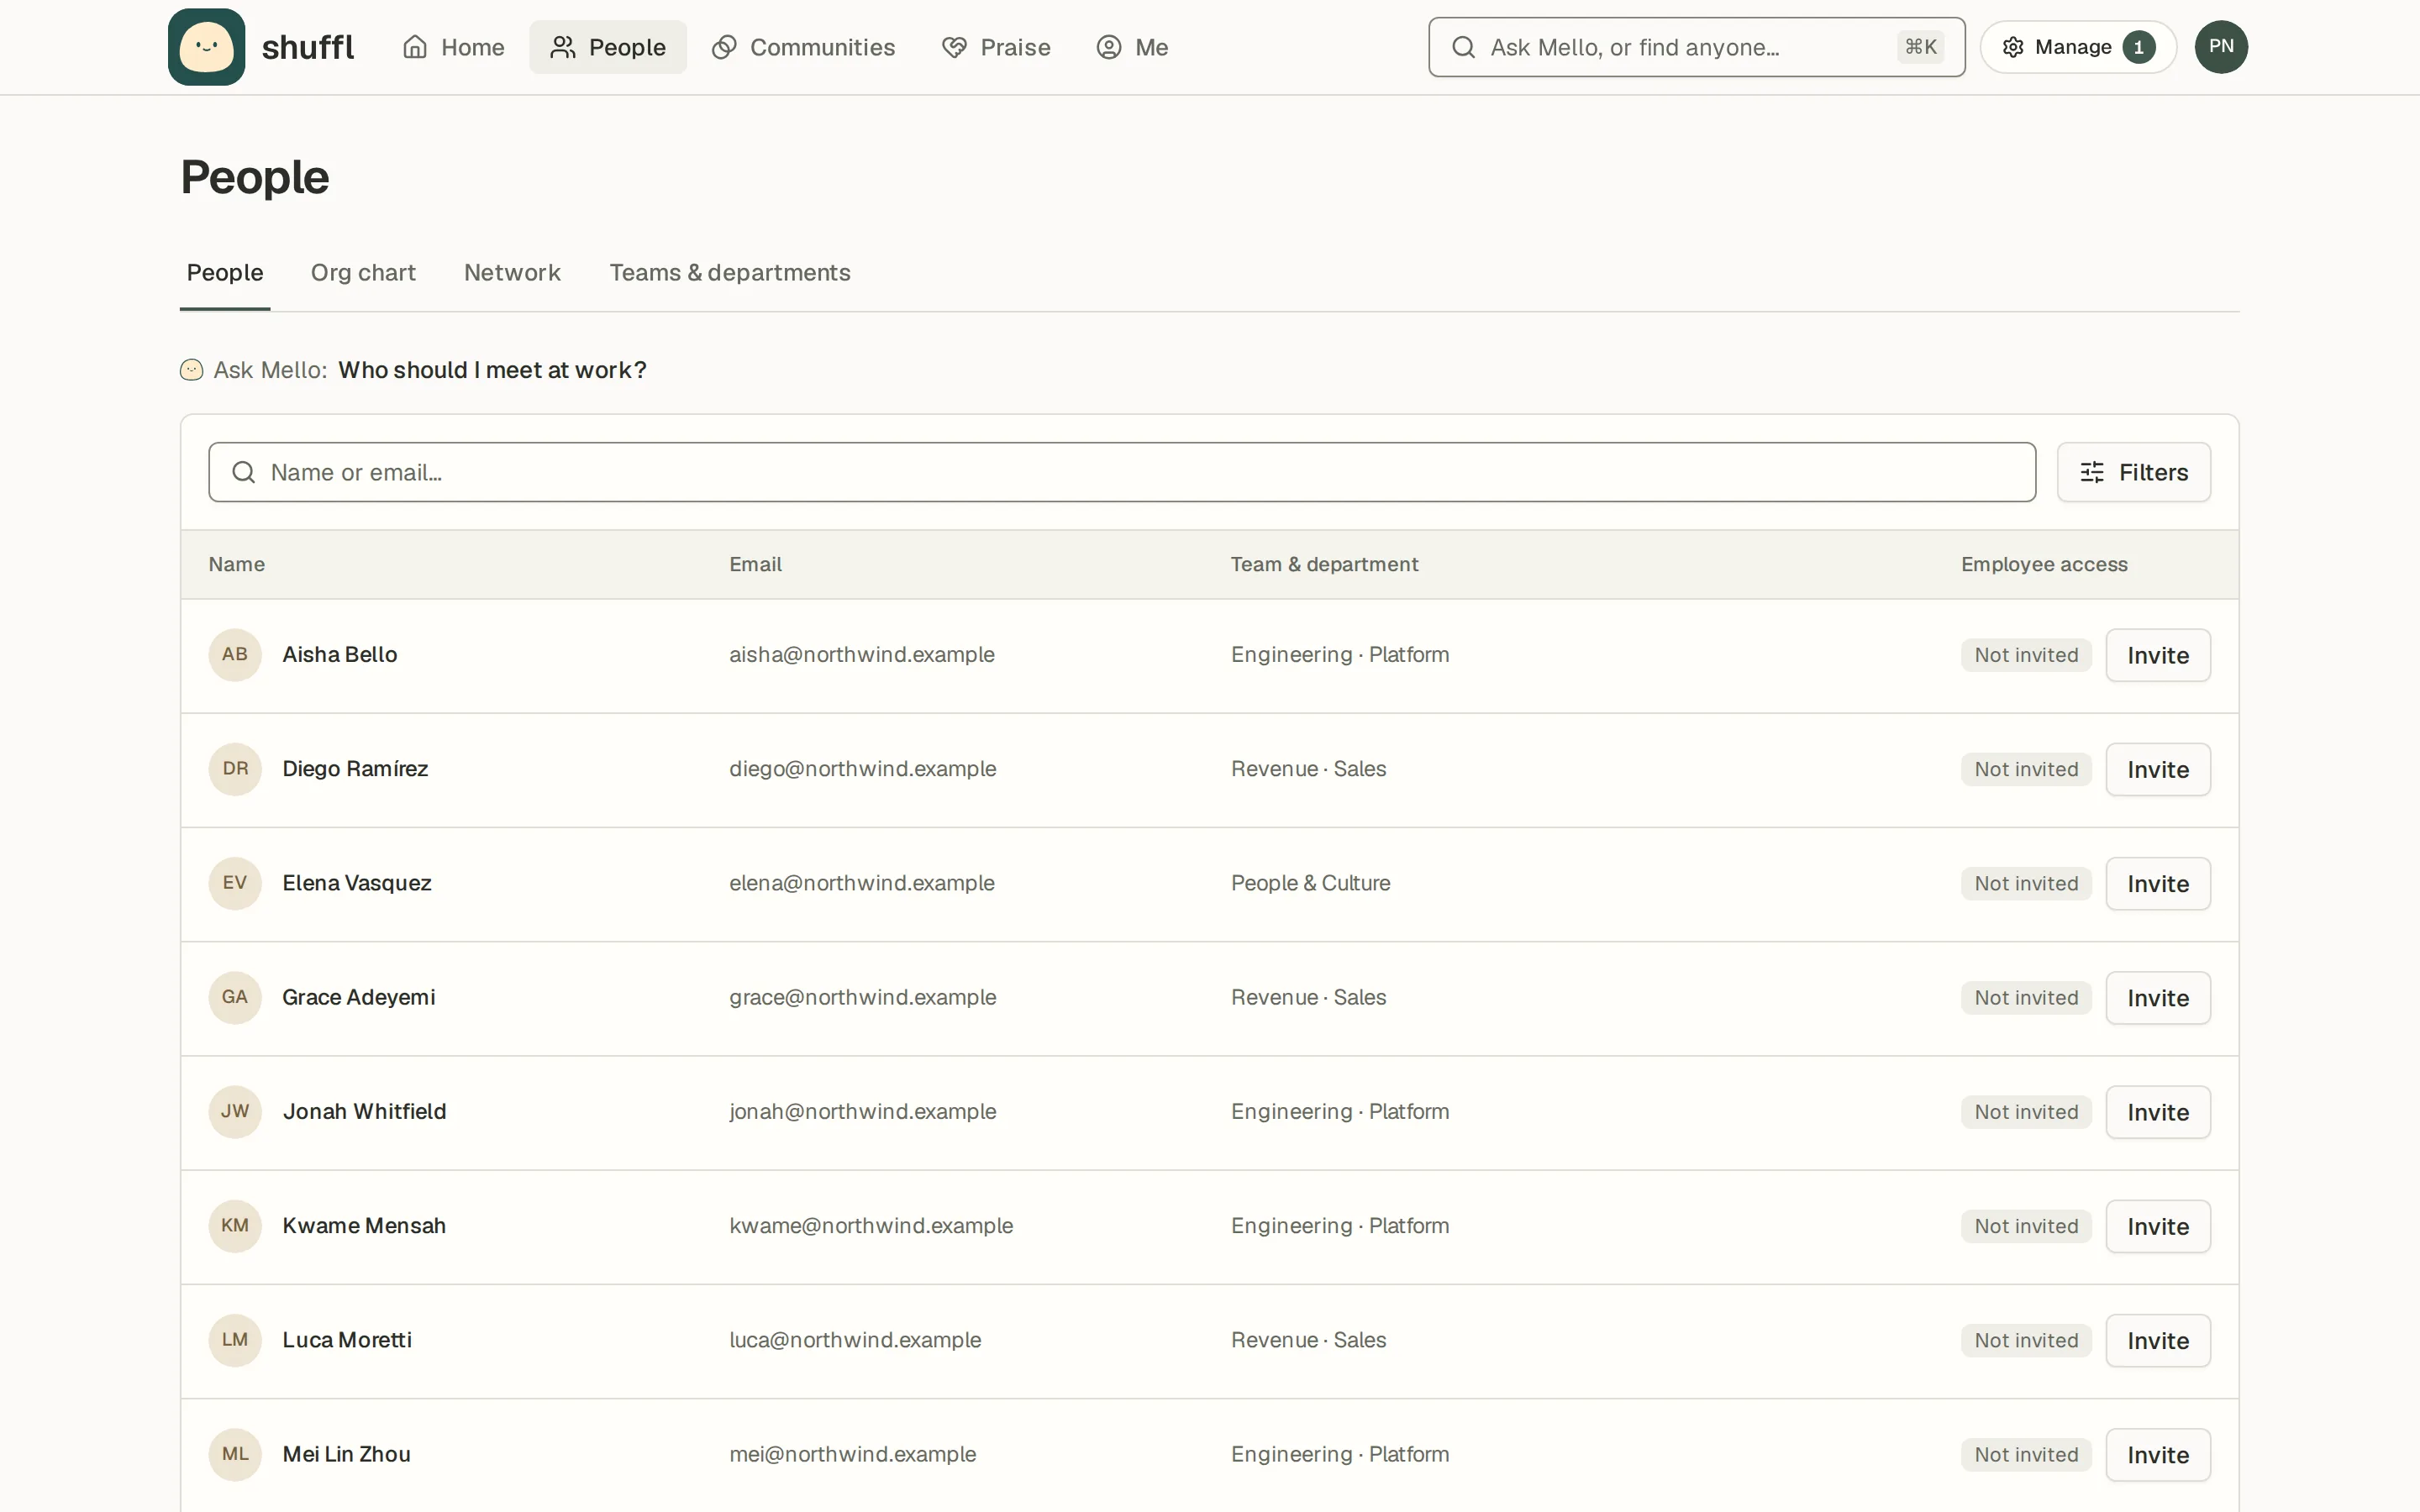Invite Grace Adeyemi
The width and height of the screenshot is (2420, 1512).
[2158, 998]
